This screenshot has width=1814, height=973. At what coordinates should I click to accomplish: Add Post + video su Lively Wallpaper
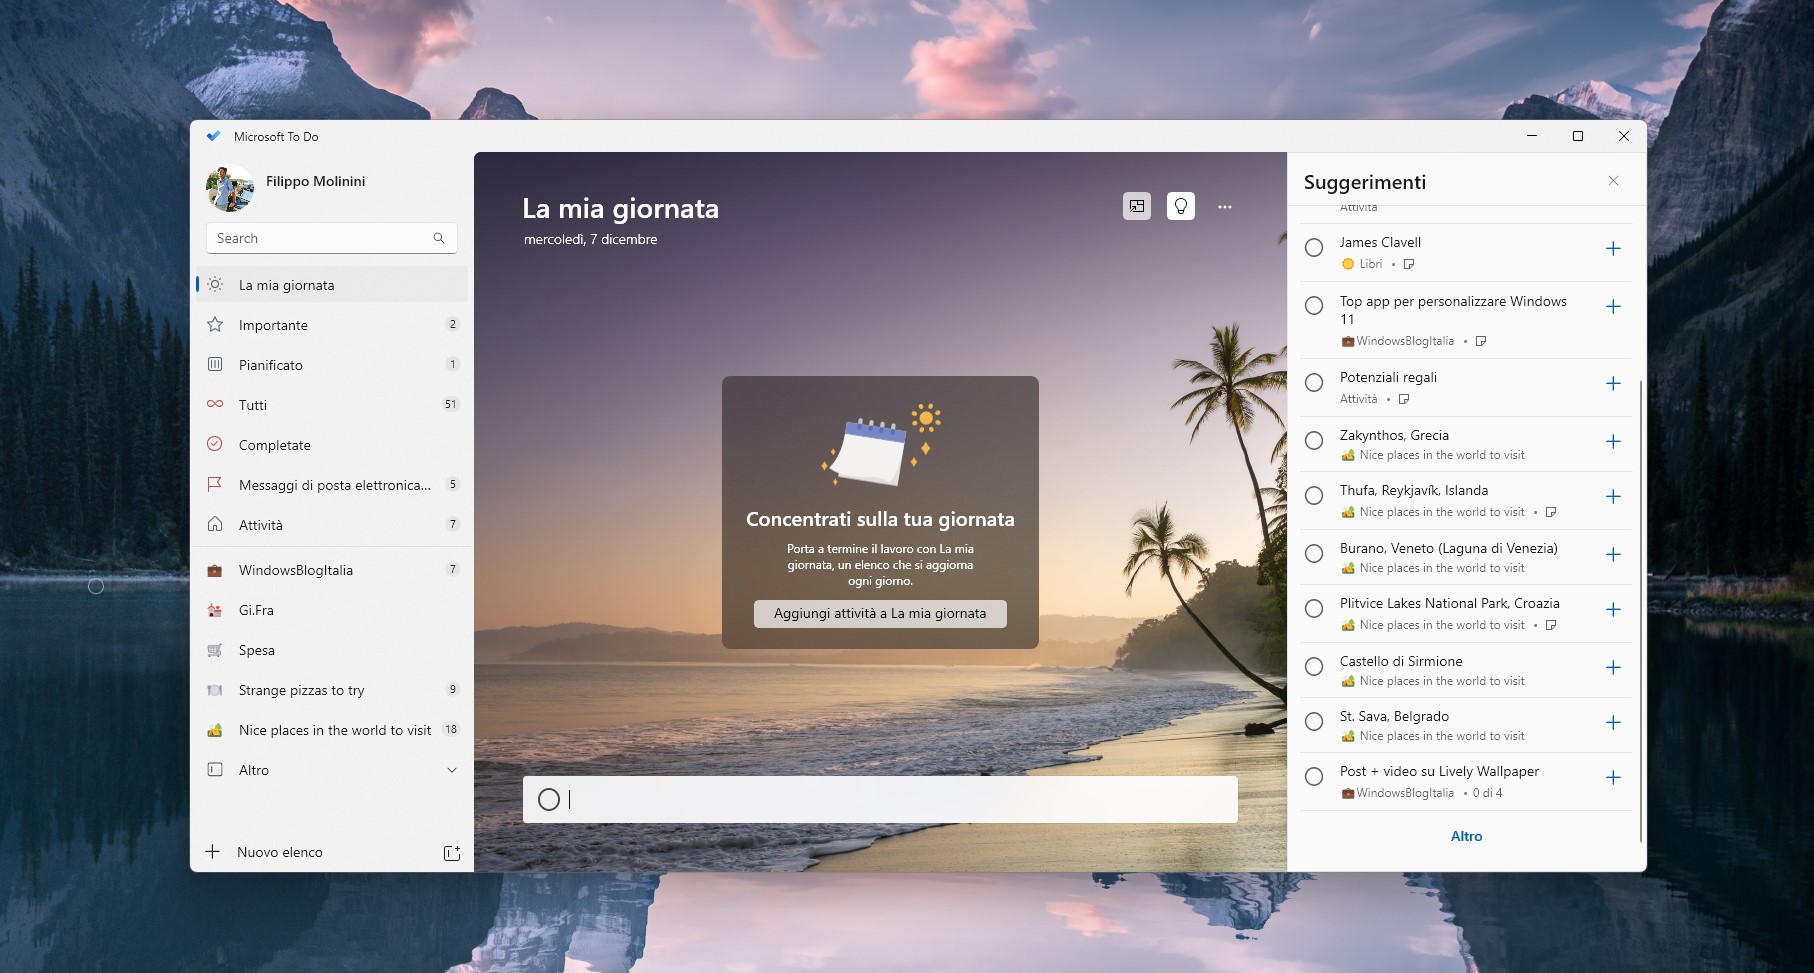[x=1613, y=778]
